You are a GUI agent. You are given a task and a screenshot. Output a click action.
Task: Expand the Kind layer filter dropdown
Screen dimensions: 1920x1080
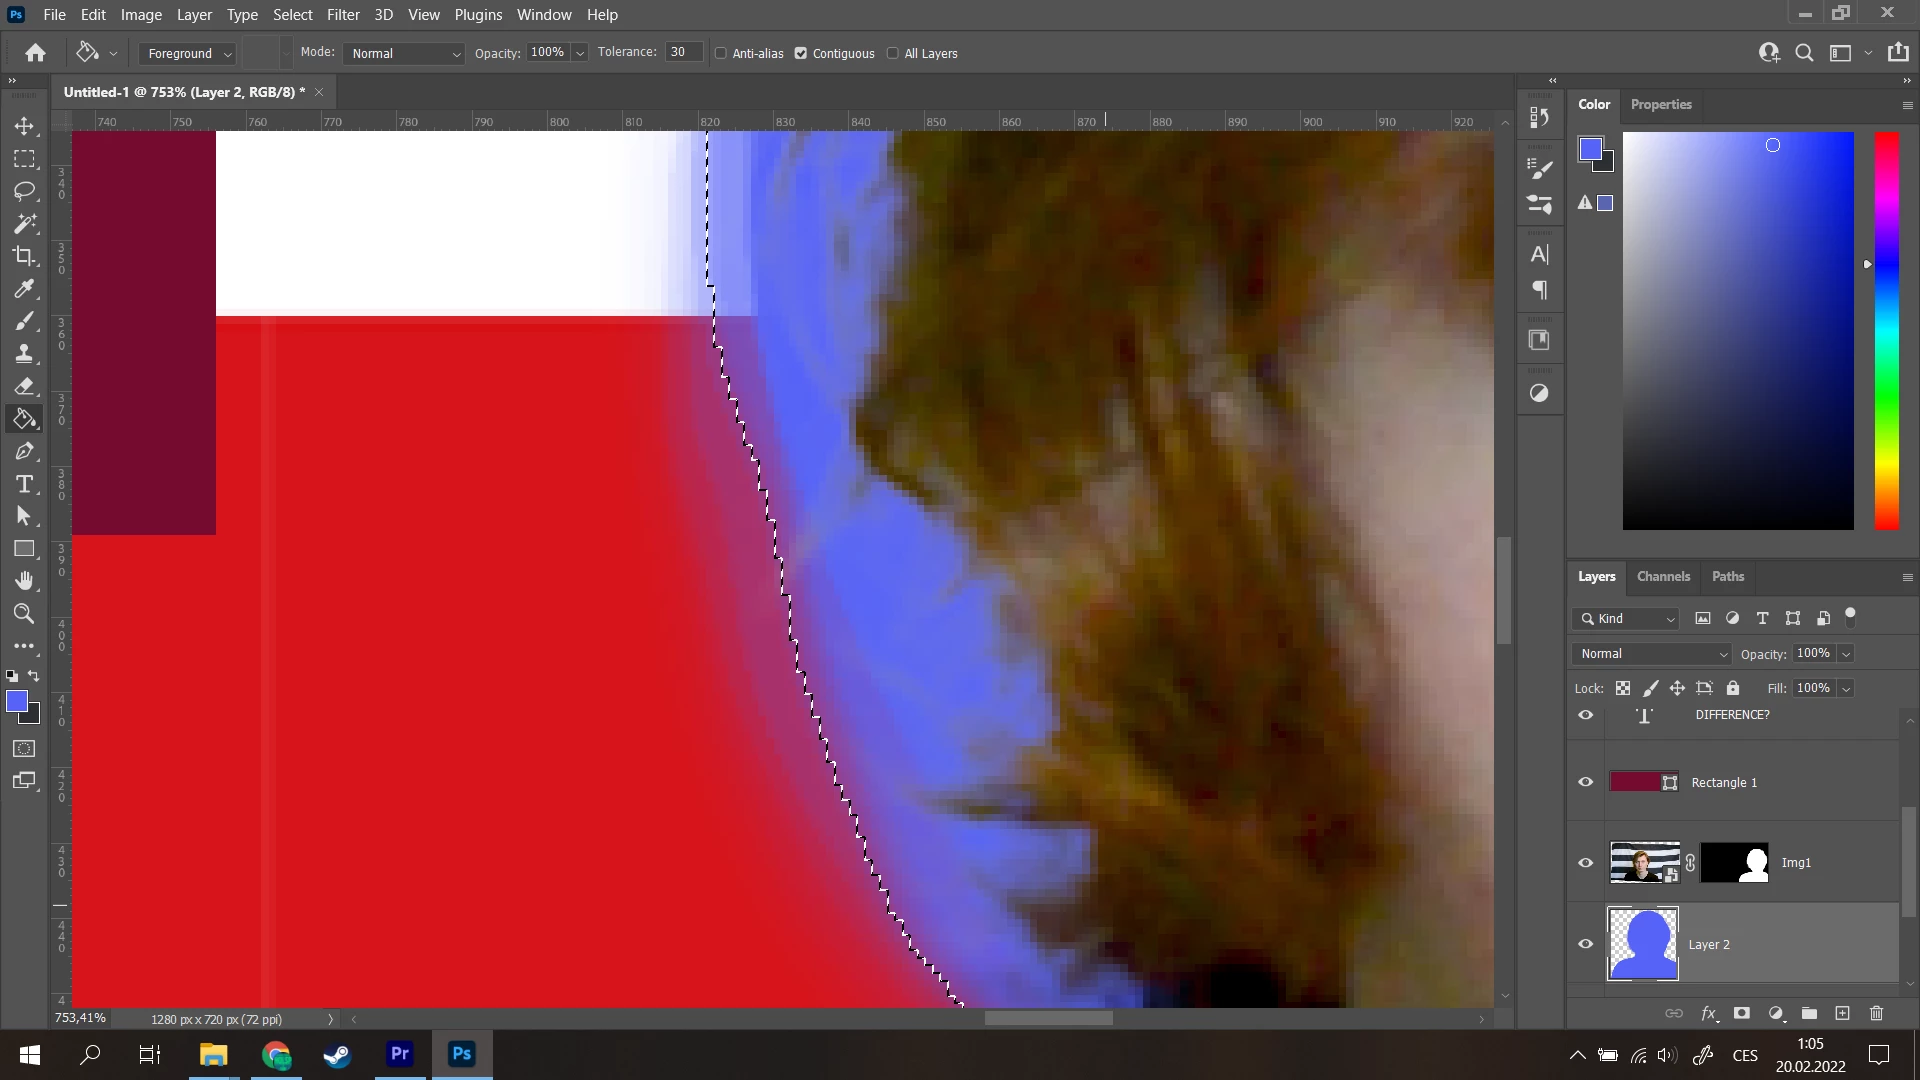point(1625,618)
